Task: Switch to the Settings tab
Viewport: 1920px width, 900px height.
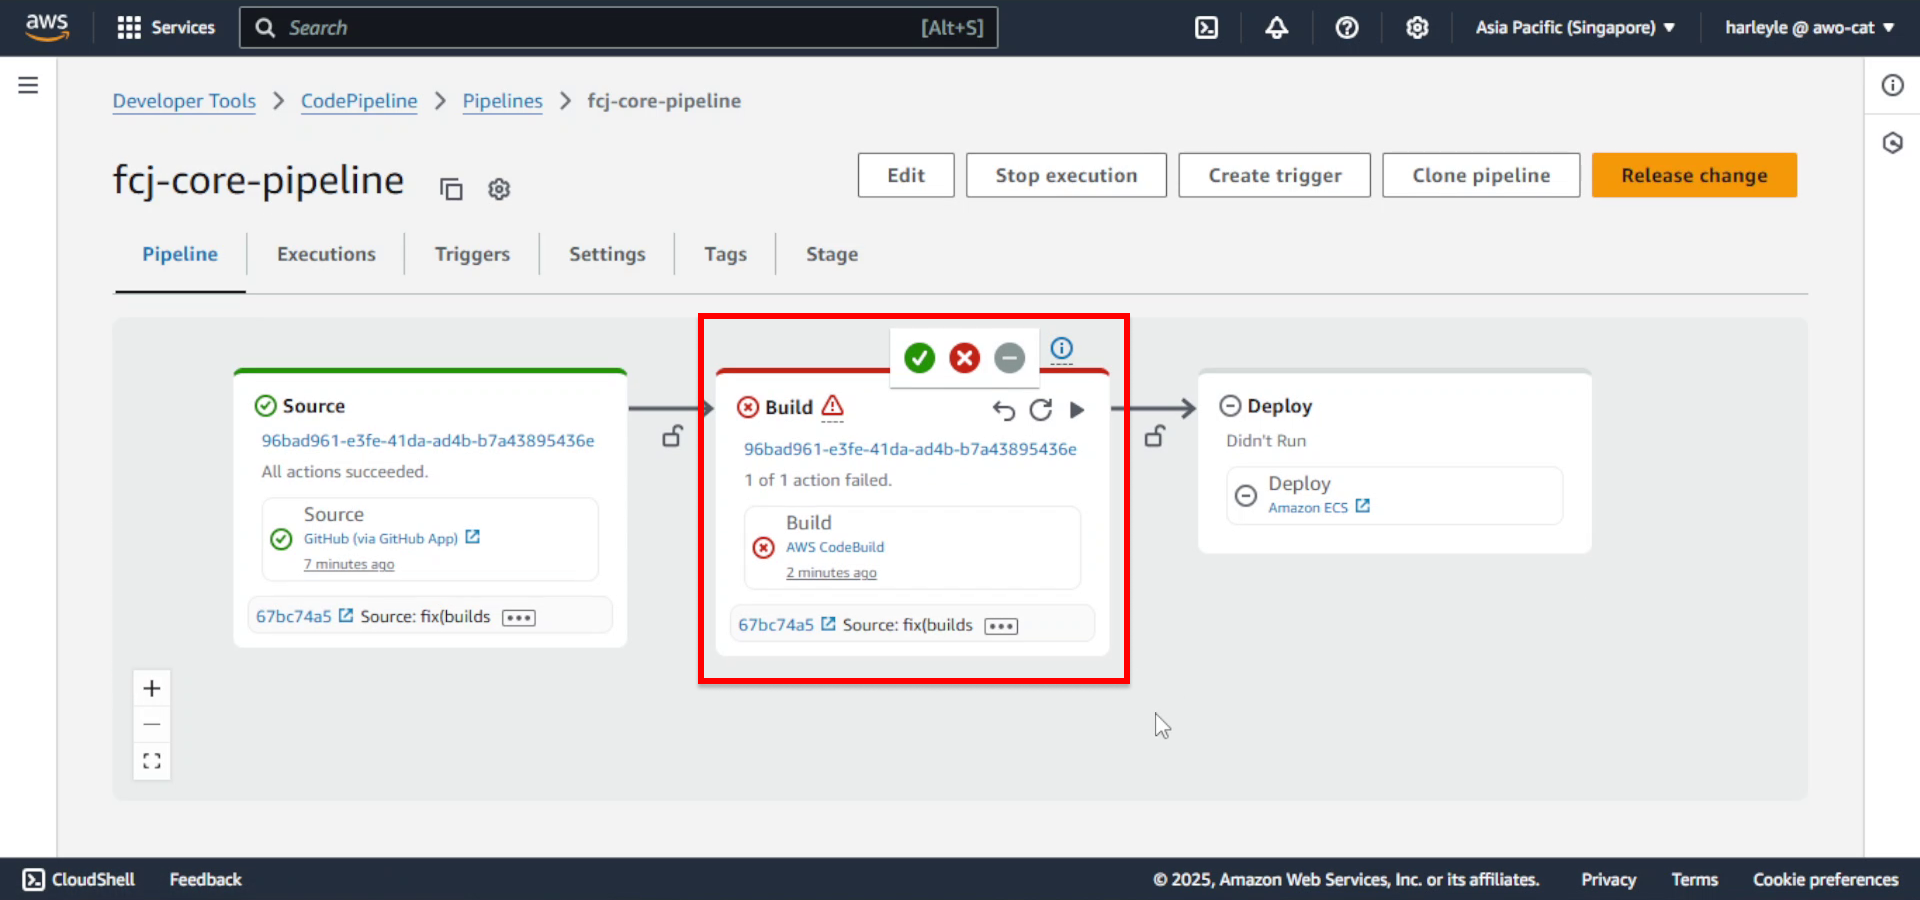Action: (x=607, y=254)
